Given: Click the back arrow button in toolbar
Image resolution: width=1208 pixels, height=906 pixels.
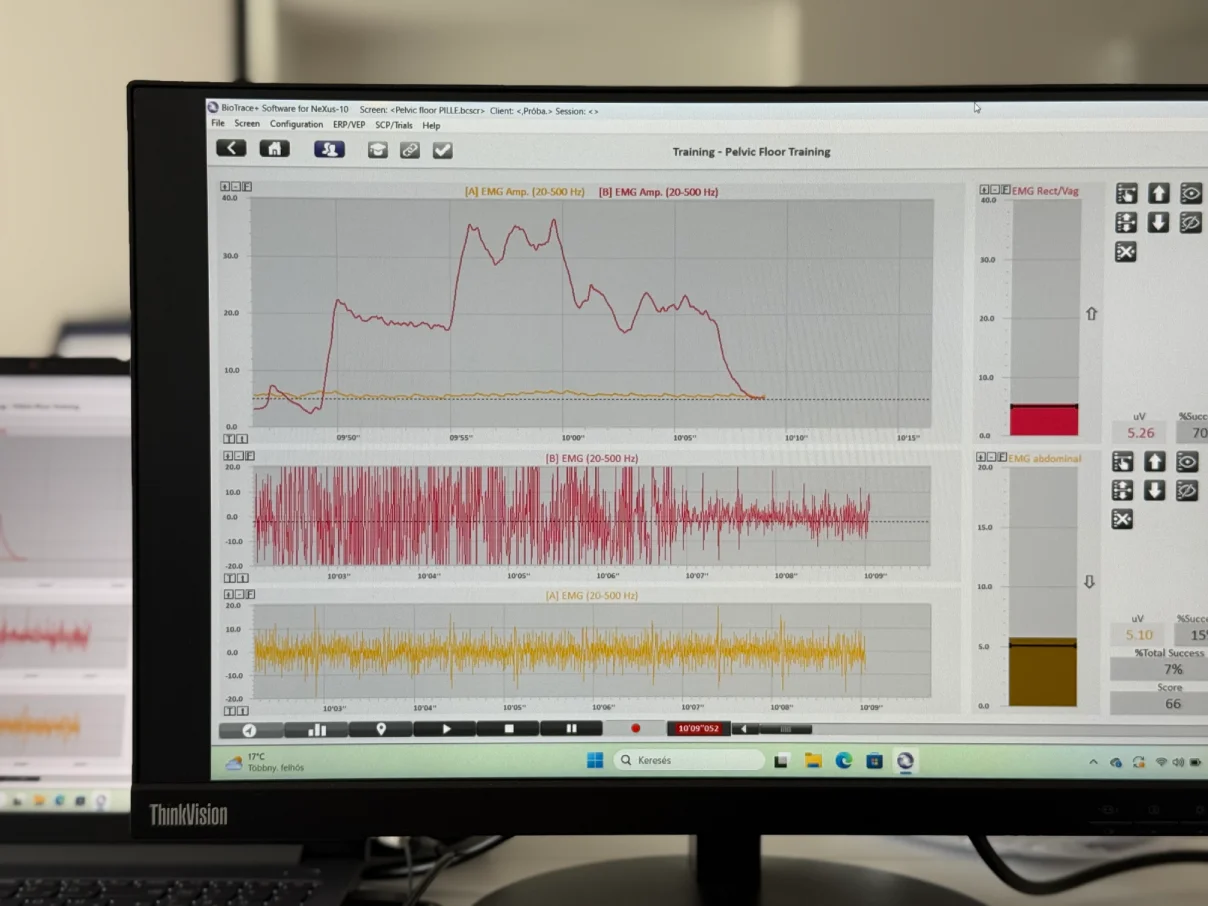Looking at the screenshot, I should pos(231,148).
